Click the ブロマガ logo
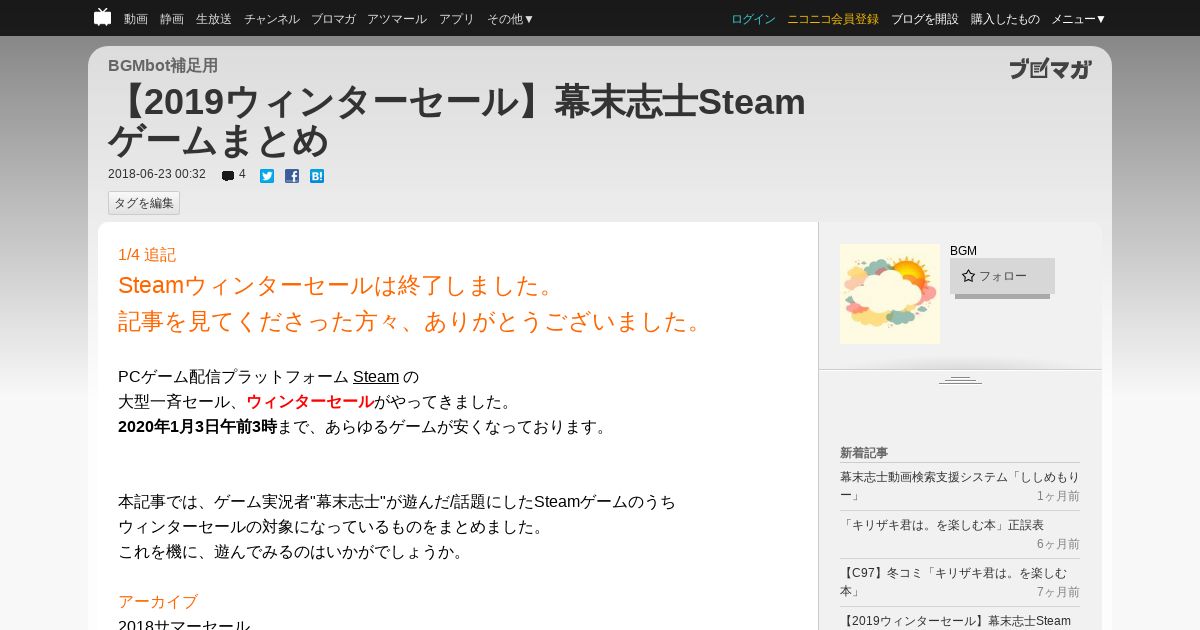This screenshot has height=630, width=1200. pos(1050,69)
